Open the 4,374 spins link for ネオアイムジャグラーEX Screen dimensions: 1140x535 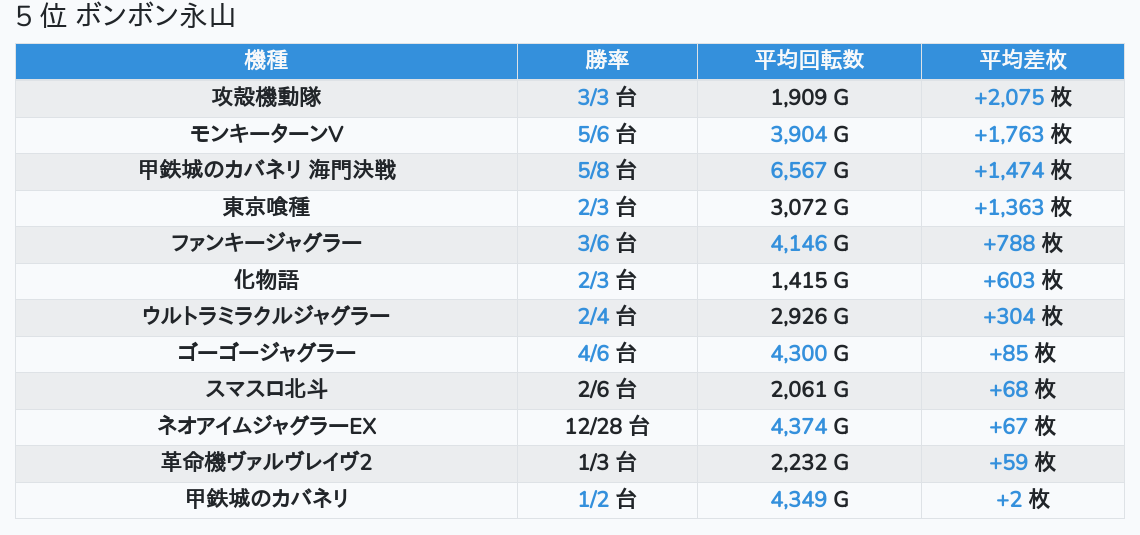(x=798, y=426)
